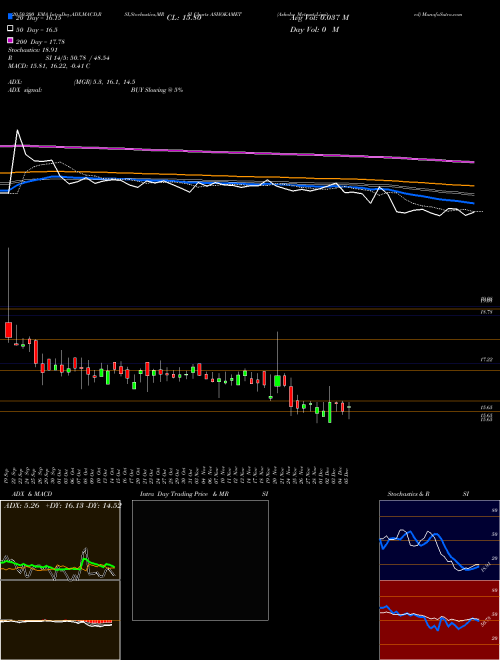Click the 'Stochastics: 18.91' reading
Viewport: 500px width, 660px height.
(33, 50)
